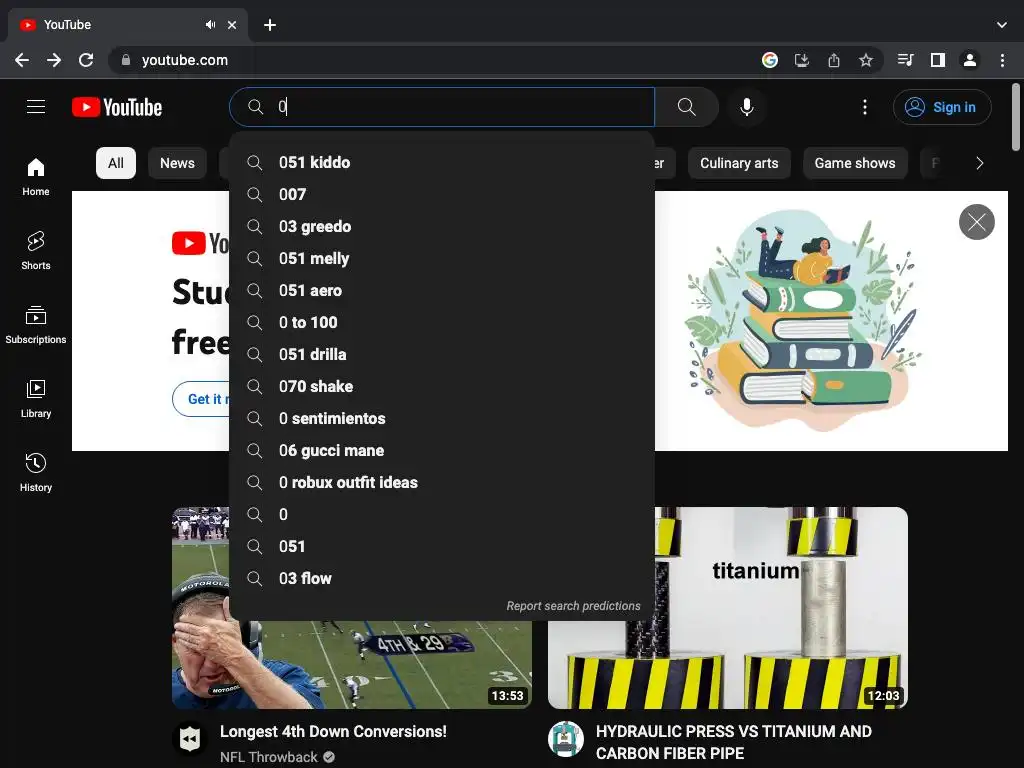Choose the '051 melly' suggestion

pos(442,259)
